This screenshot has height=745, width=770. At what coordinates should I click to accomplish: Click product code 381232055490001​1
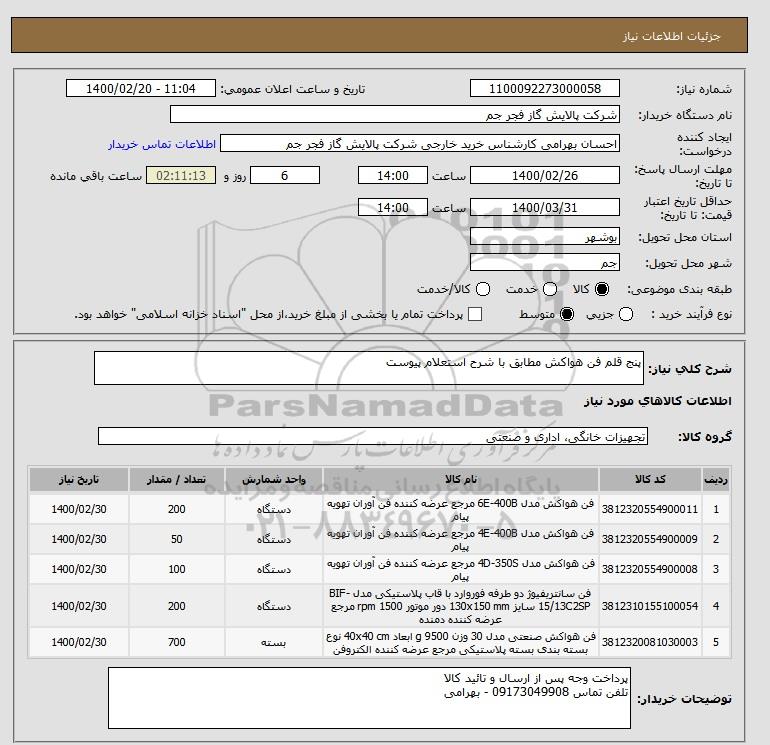pyautogui.click(x=650, y=509)
